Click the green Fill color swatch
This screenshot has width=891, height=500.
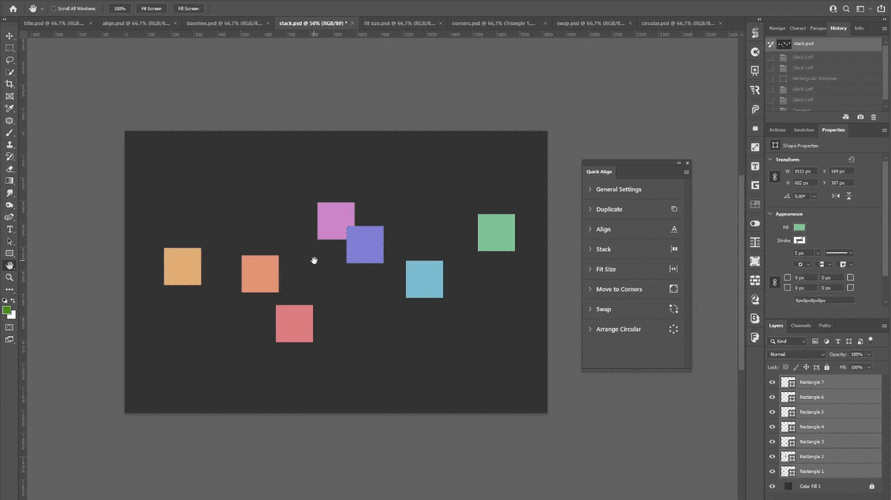[799, 228]
